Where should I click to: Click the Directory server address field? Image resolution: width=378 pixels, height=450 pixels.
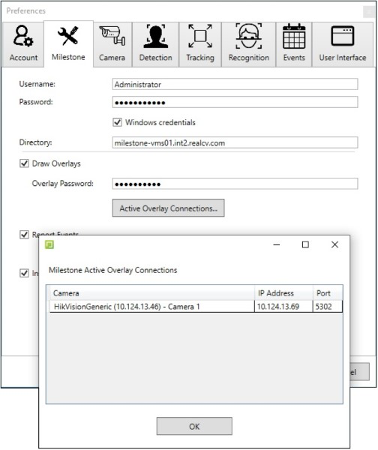pyautogui.click(x=235, y=143)
